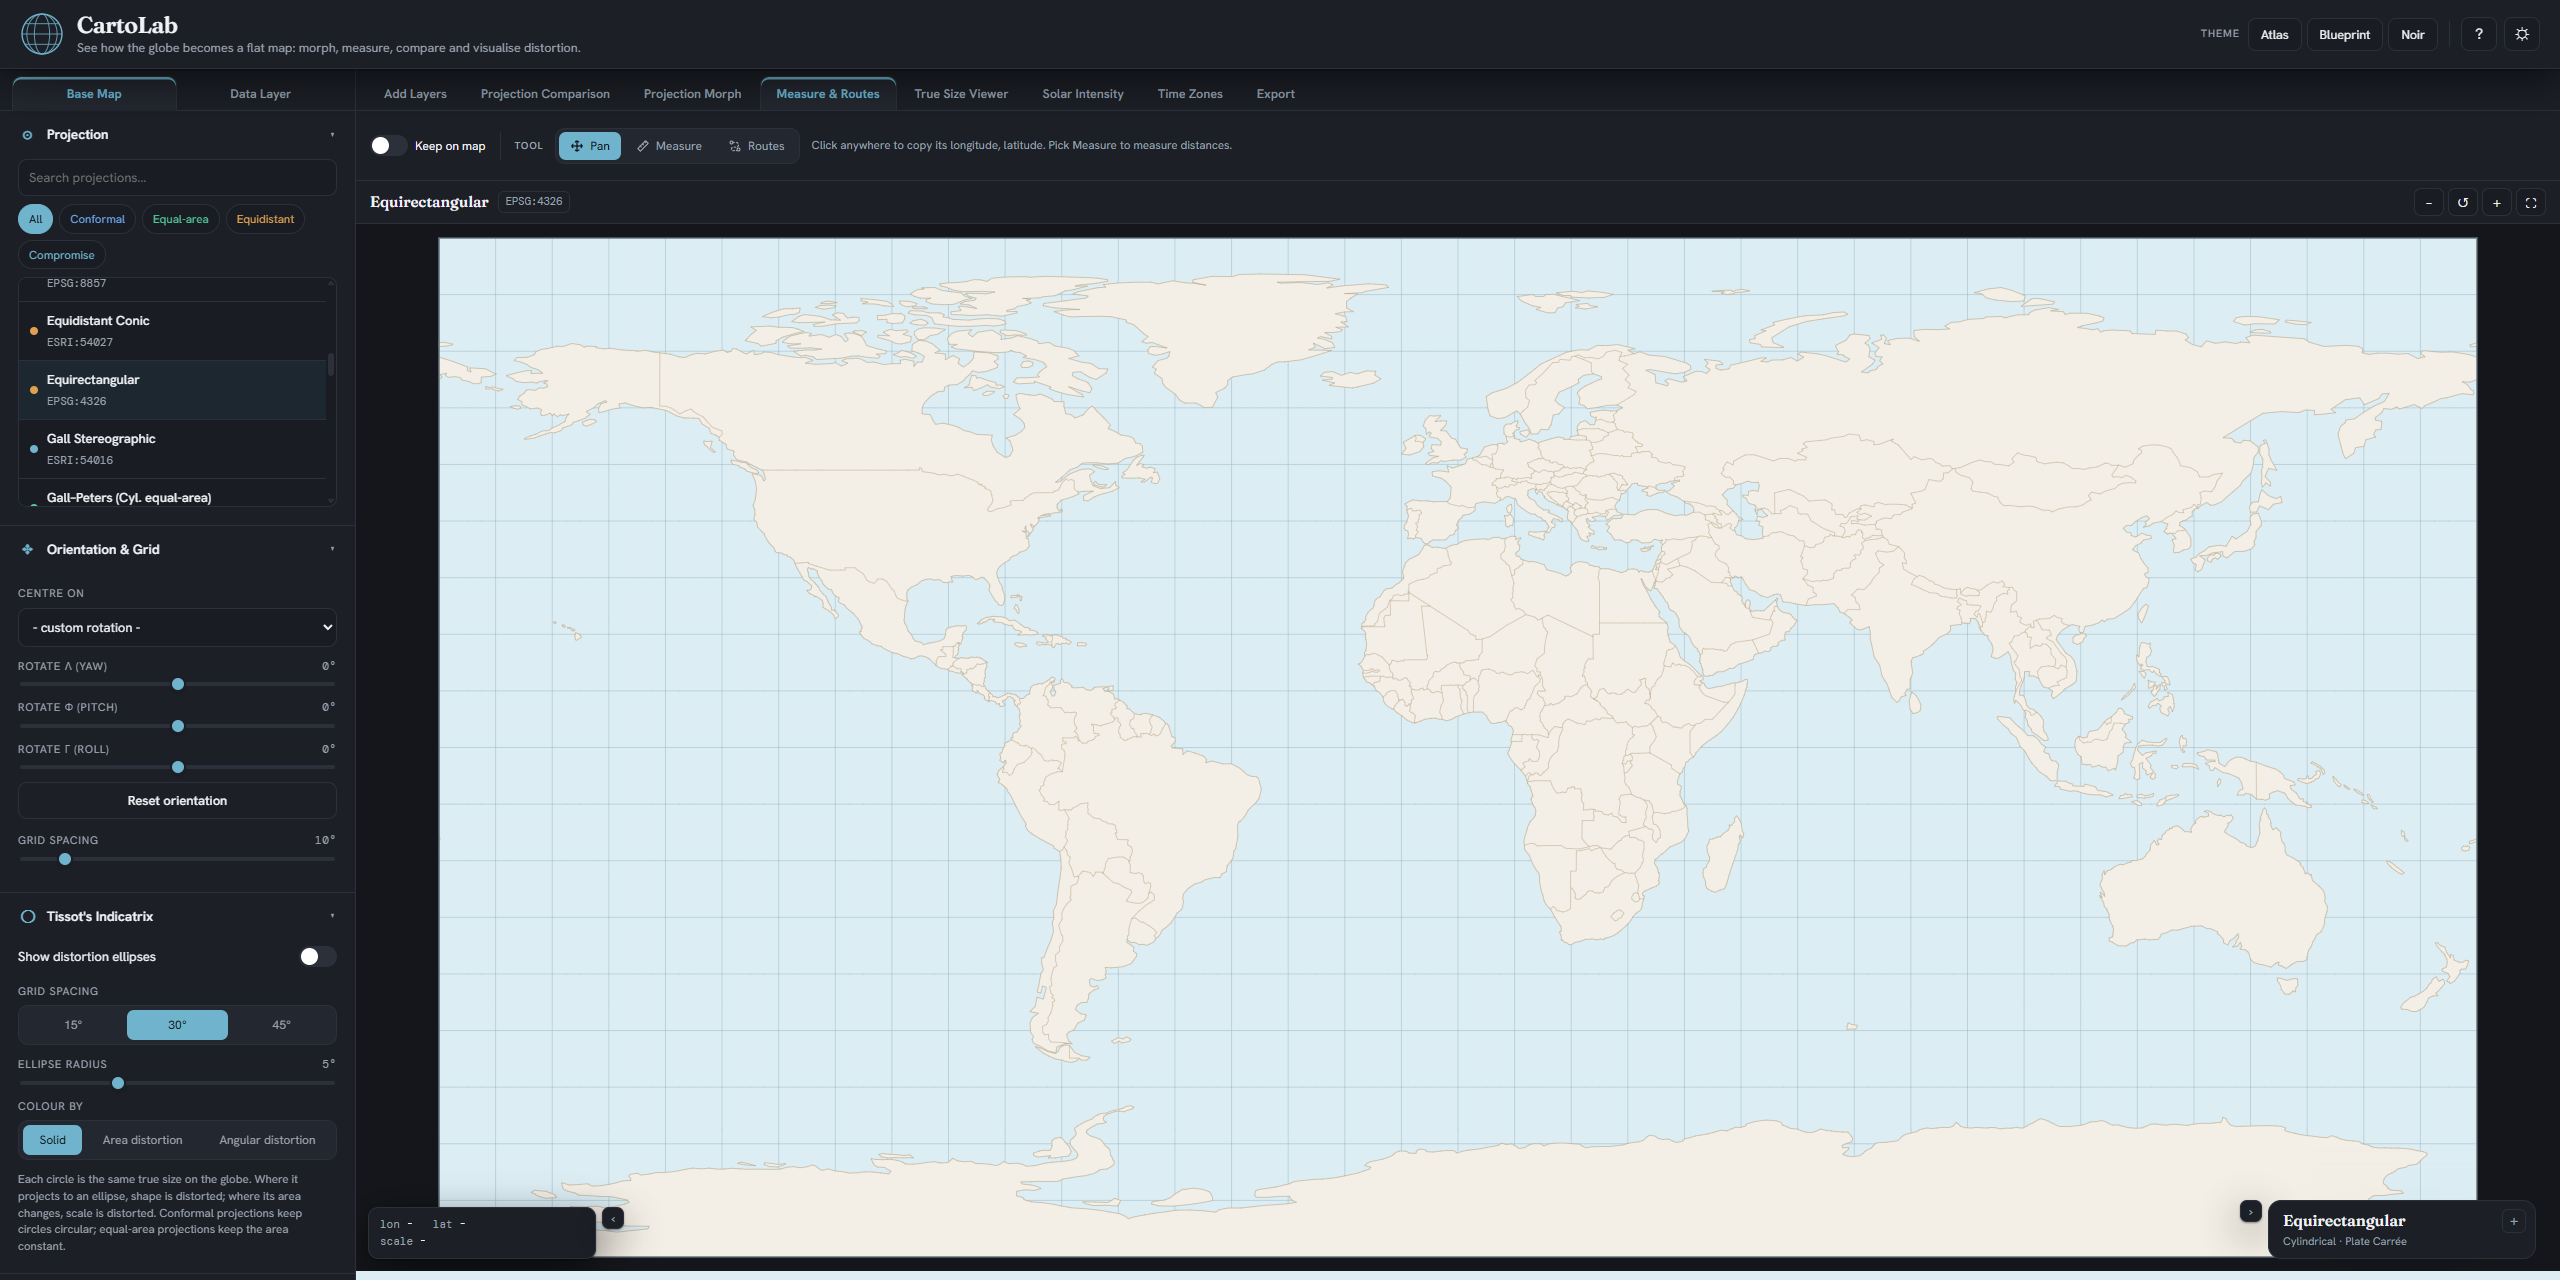Filter projections by All

[x=35, y=219]
